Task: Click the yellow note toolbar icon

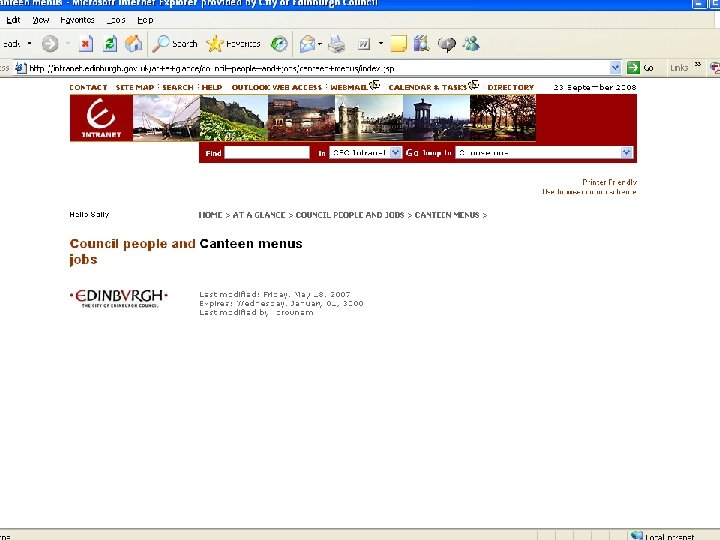Action: (x=398, y=44)
